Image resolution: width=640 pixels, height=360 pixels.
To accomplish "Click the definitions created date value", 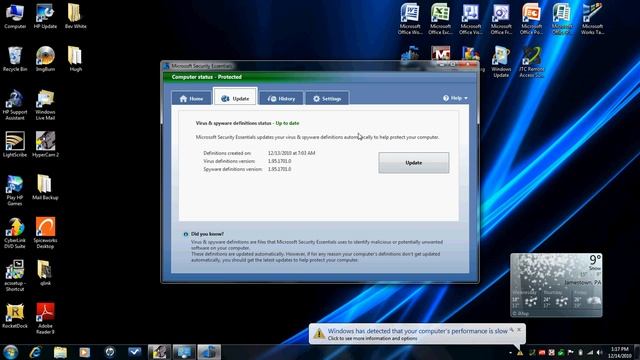I will coord(291,153).
